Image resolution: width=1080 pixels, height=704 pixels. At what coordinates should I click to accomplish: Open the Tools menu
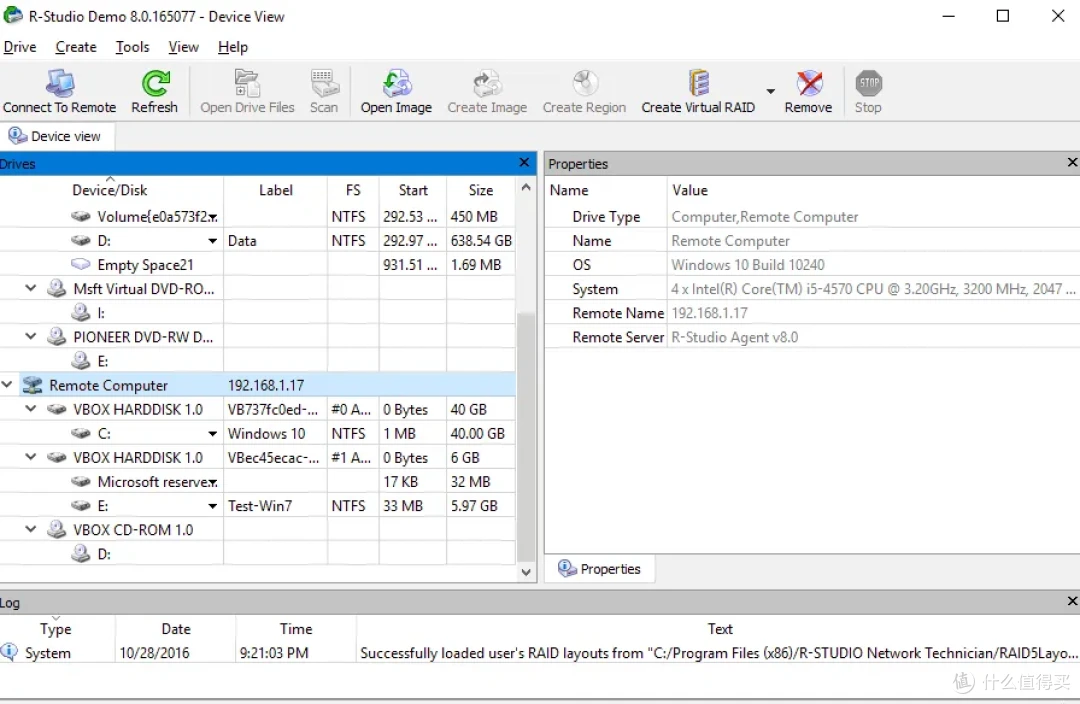132,47
